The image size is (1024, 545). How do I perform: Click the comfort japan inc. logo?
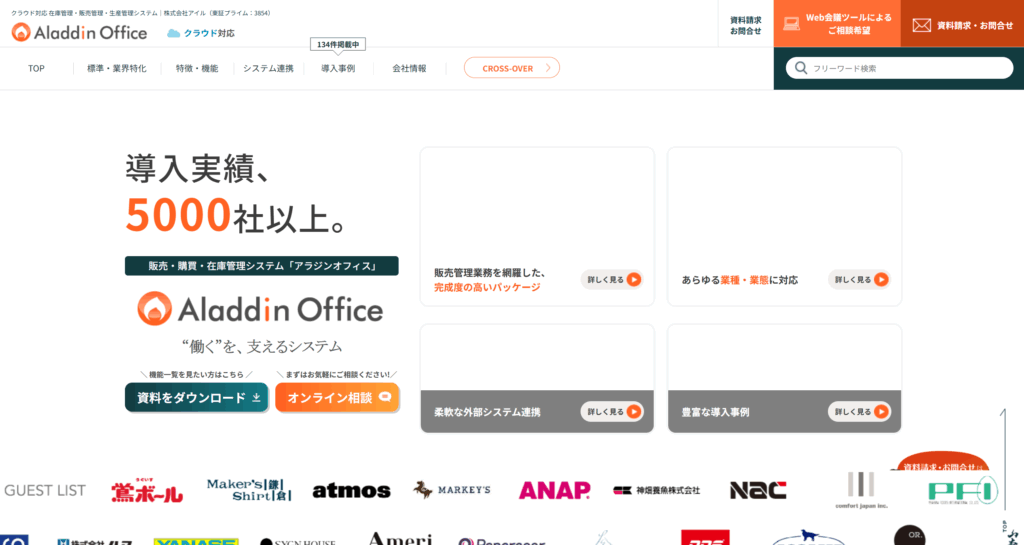pos(861,490)
